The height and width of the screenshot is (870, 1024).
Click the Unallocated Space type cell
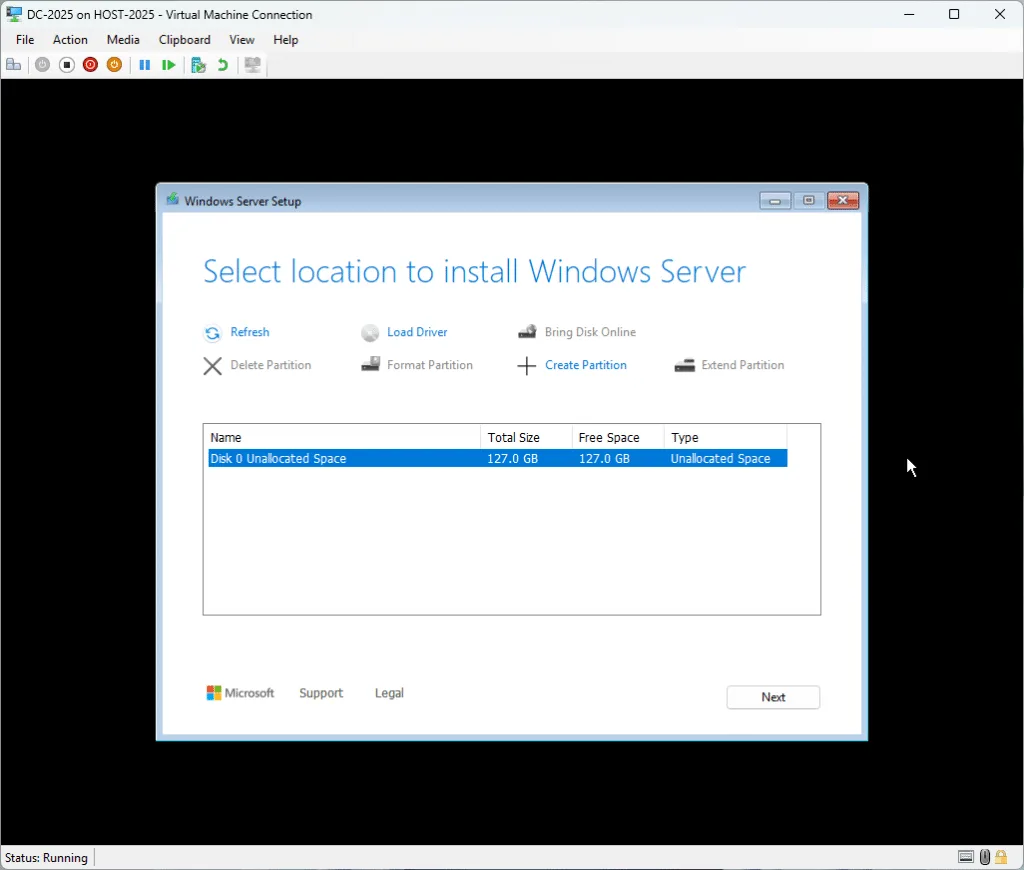720,459
